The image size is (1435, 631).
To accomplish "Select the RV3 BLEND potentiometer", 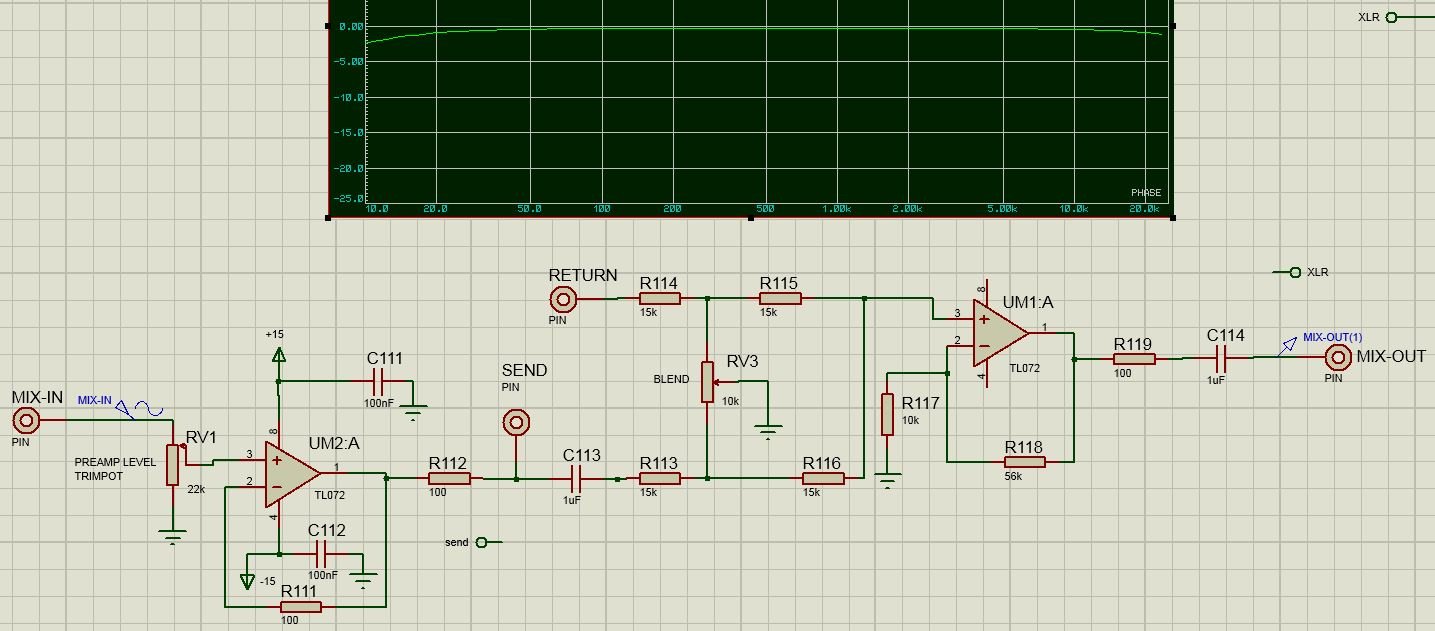I will (x=708, y=381).
